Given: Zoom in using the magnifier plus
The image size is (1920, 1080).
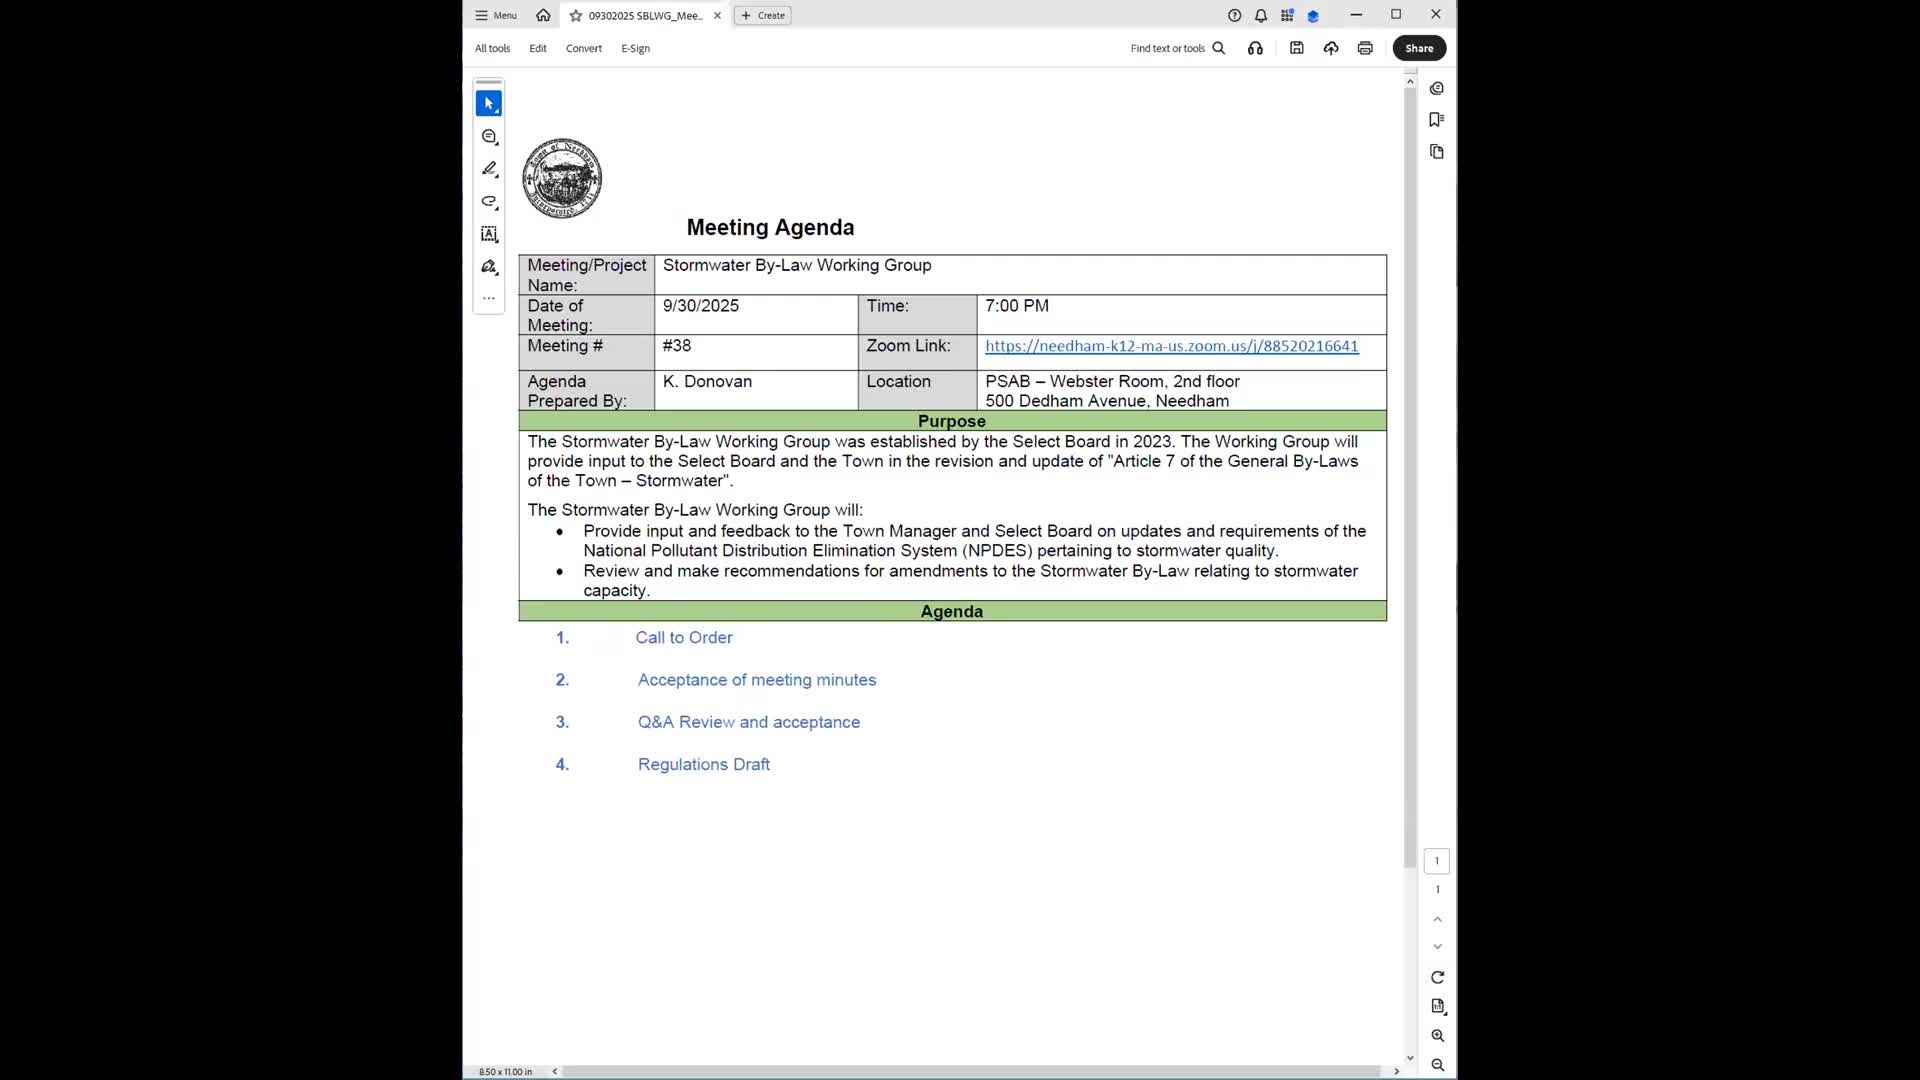Looking at the screenshot, I should (x=1437, y=1036).
